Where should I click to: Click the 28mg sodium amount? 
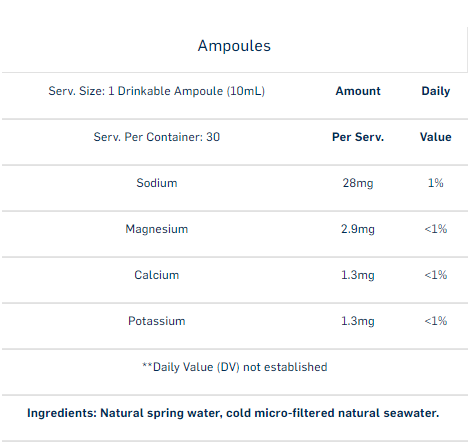[358, 183]
